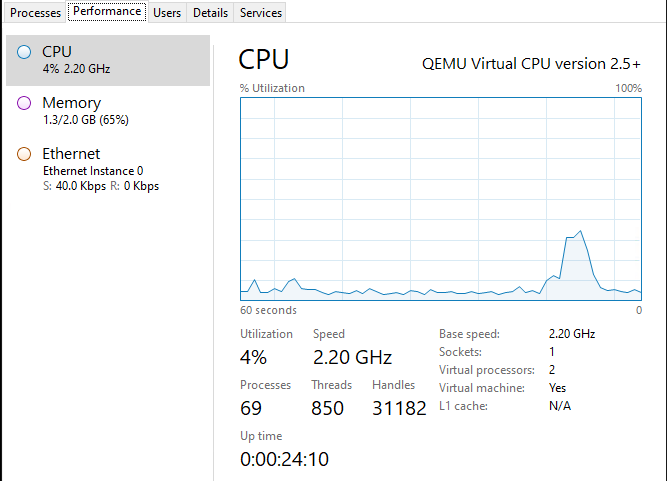Click the Handles count 31182

(x=399, y=408)
